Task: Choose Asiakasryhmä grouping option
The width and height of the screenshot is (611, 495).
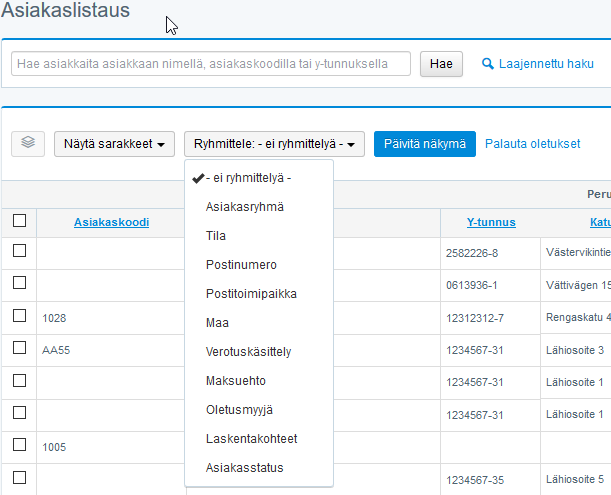Action: click(259, 207)
